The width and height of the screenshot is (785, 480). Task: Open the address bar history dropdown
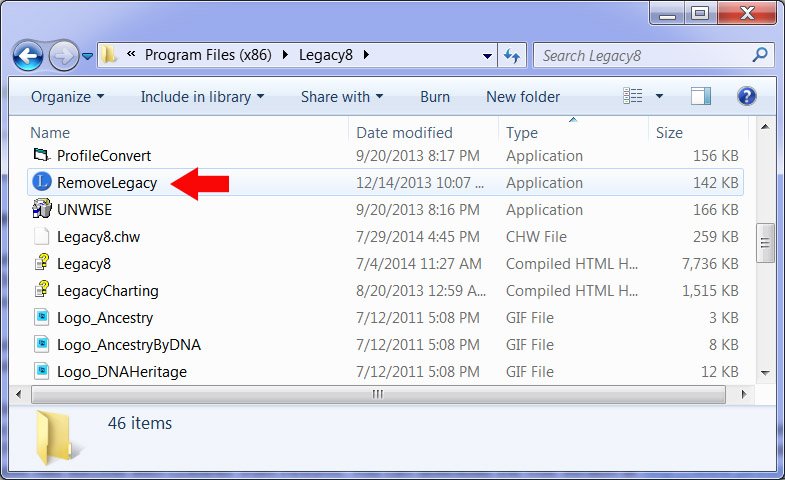point(487,56)
